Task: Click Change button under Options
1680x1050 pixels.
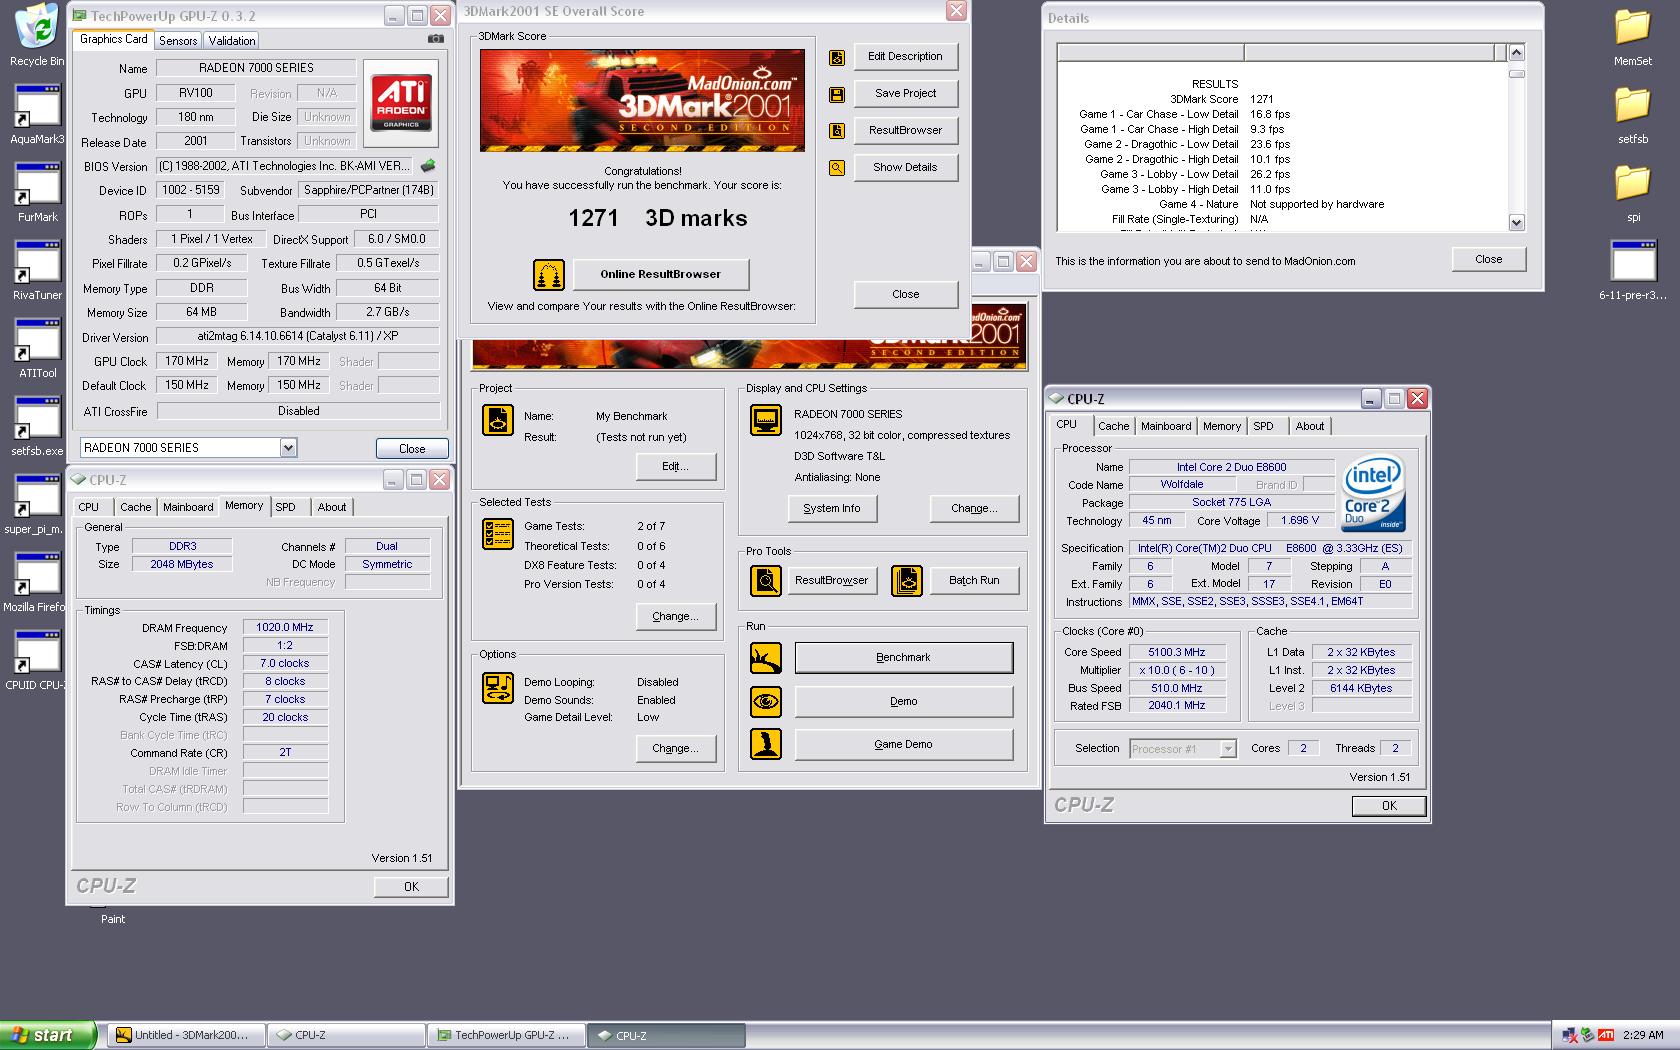Action: coord(675,748)
